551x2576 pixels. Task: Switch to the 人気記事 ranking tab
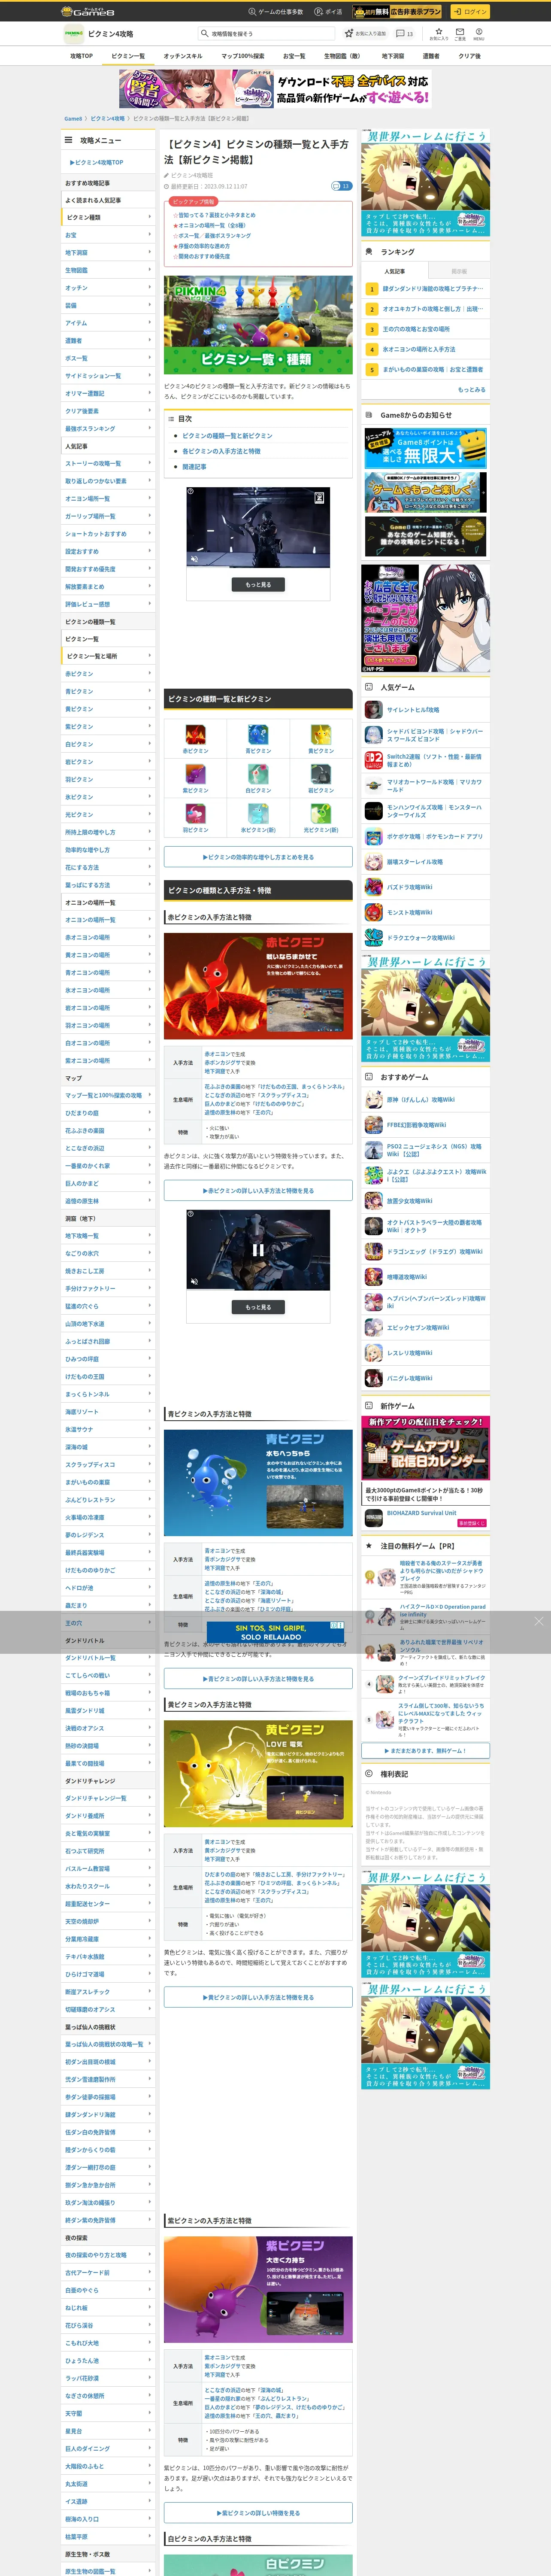coord(394,271)
